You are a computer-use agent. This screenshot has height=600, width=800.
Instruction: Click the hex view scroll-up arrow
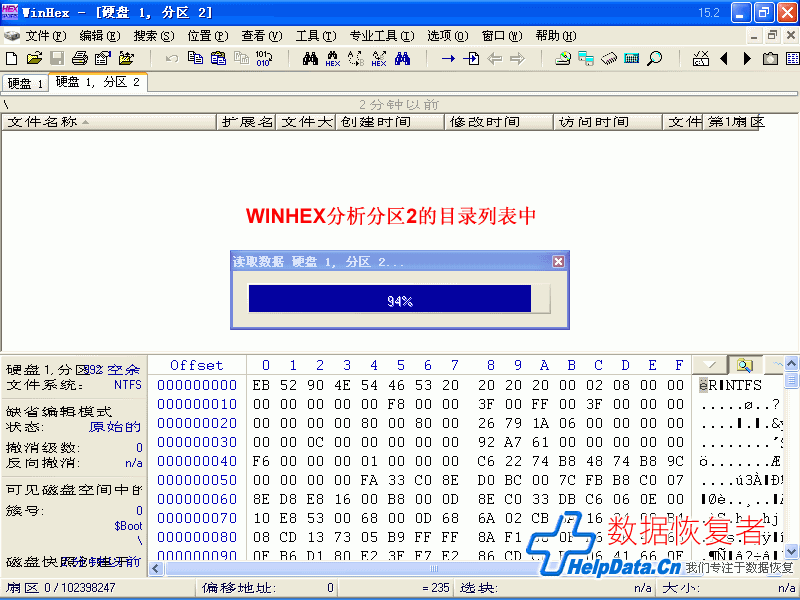(791, 363)
